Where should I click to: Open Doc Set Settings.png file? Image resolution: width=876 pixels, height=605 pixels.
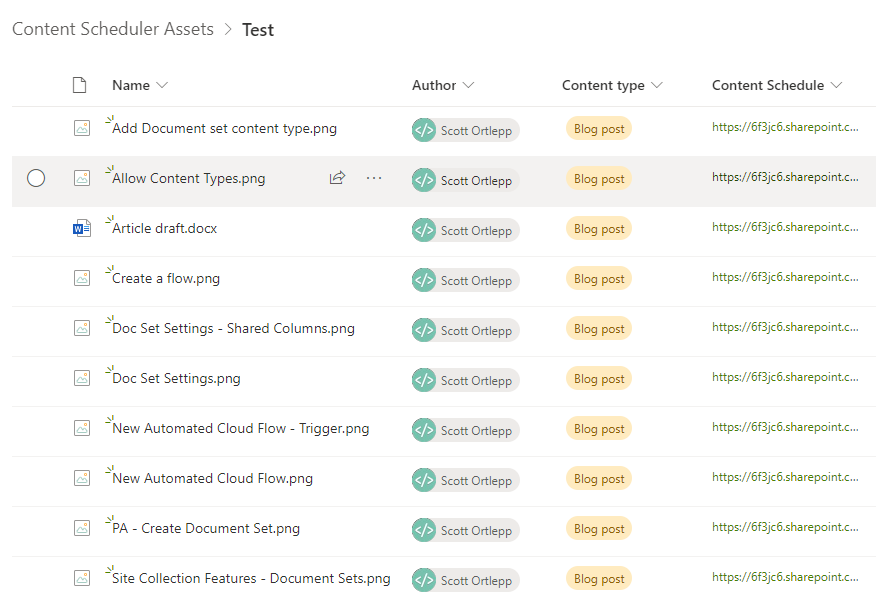[x=177, y=379]
